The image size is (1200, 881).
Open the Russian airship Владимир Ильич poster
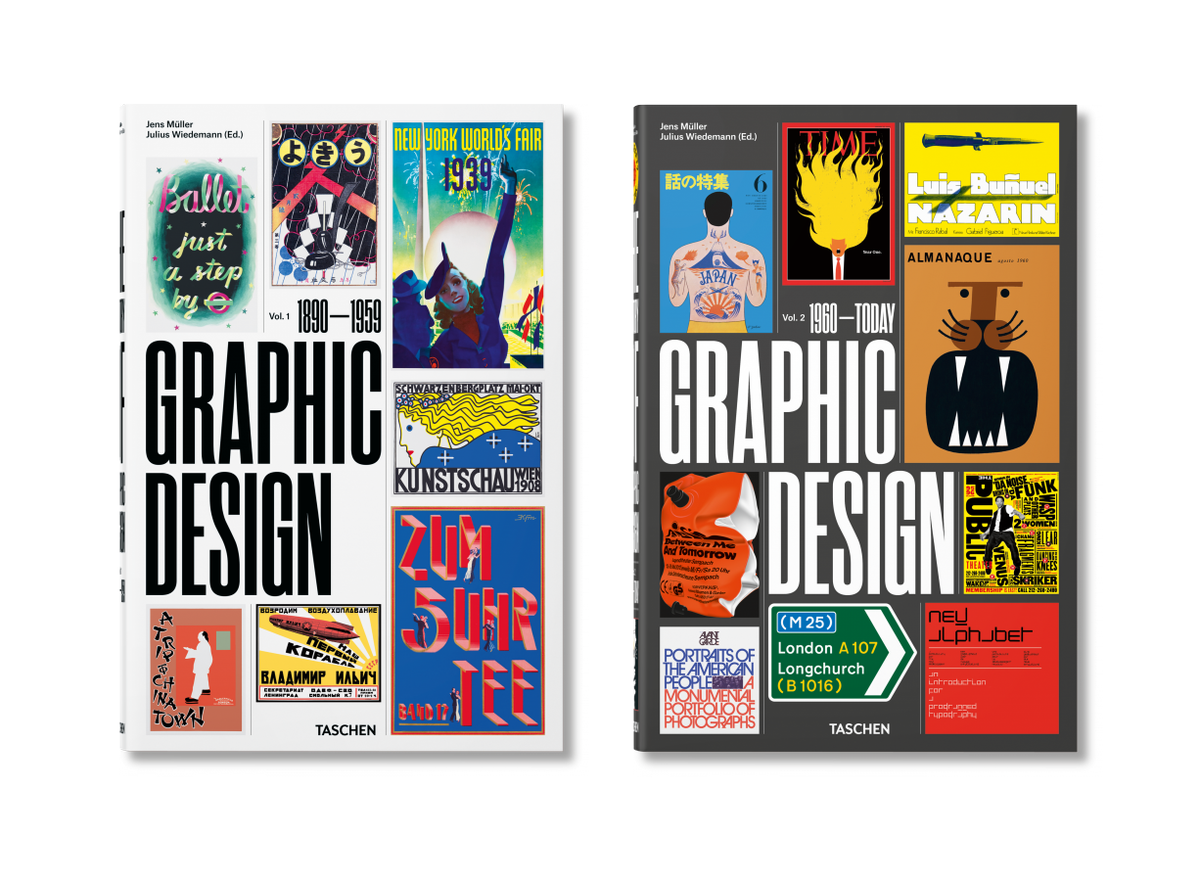(318, 652)
